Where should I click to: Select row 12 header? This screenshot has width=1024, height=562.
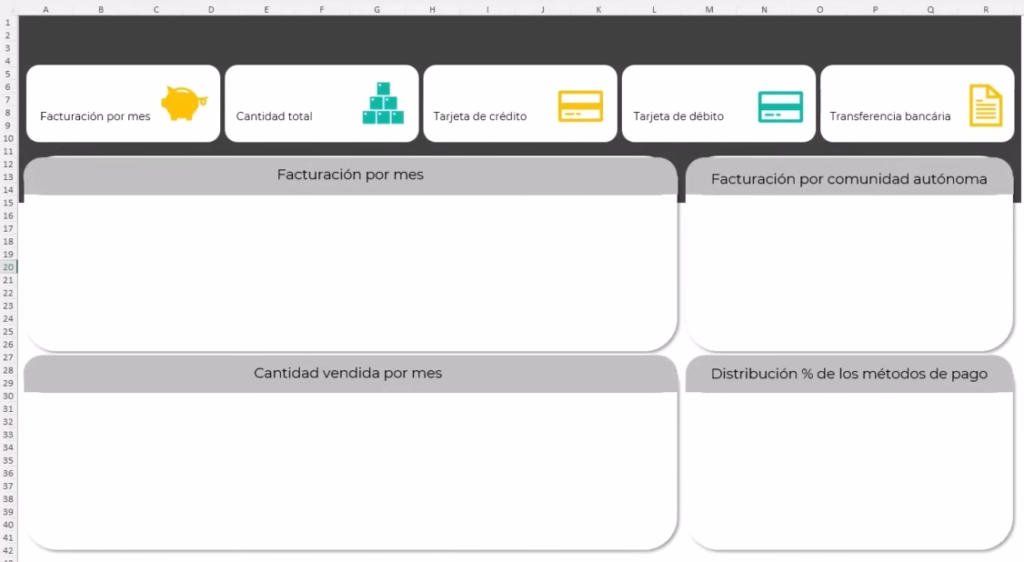click(8, 164)
